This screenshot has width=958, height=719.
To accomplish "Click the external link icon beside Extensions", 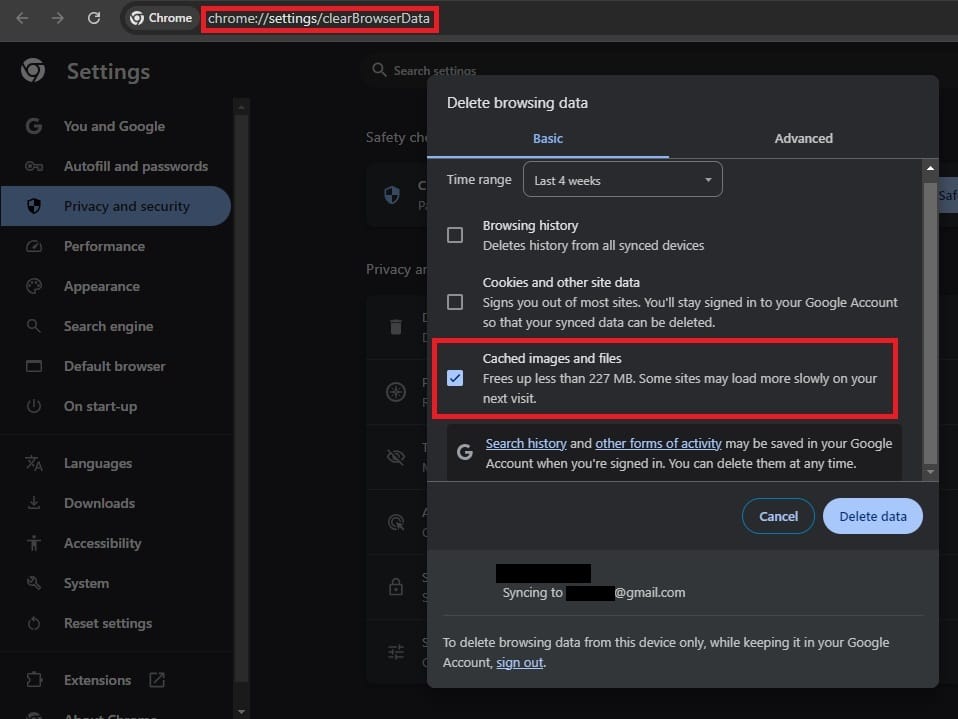I will [x=157, y=680].
